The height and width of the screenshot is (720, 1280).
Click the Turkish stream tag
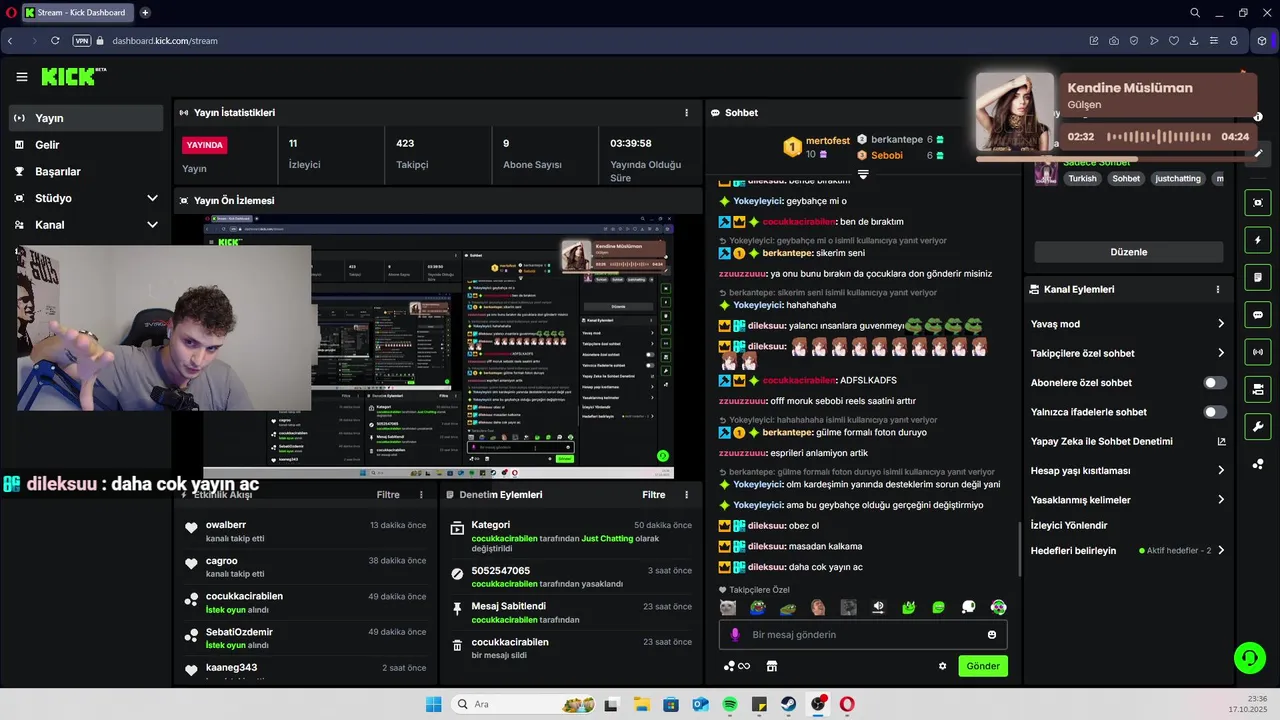[x=1082, y=179]
